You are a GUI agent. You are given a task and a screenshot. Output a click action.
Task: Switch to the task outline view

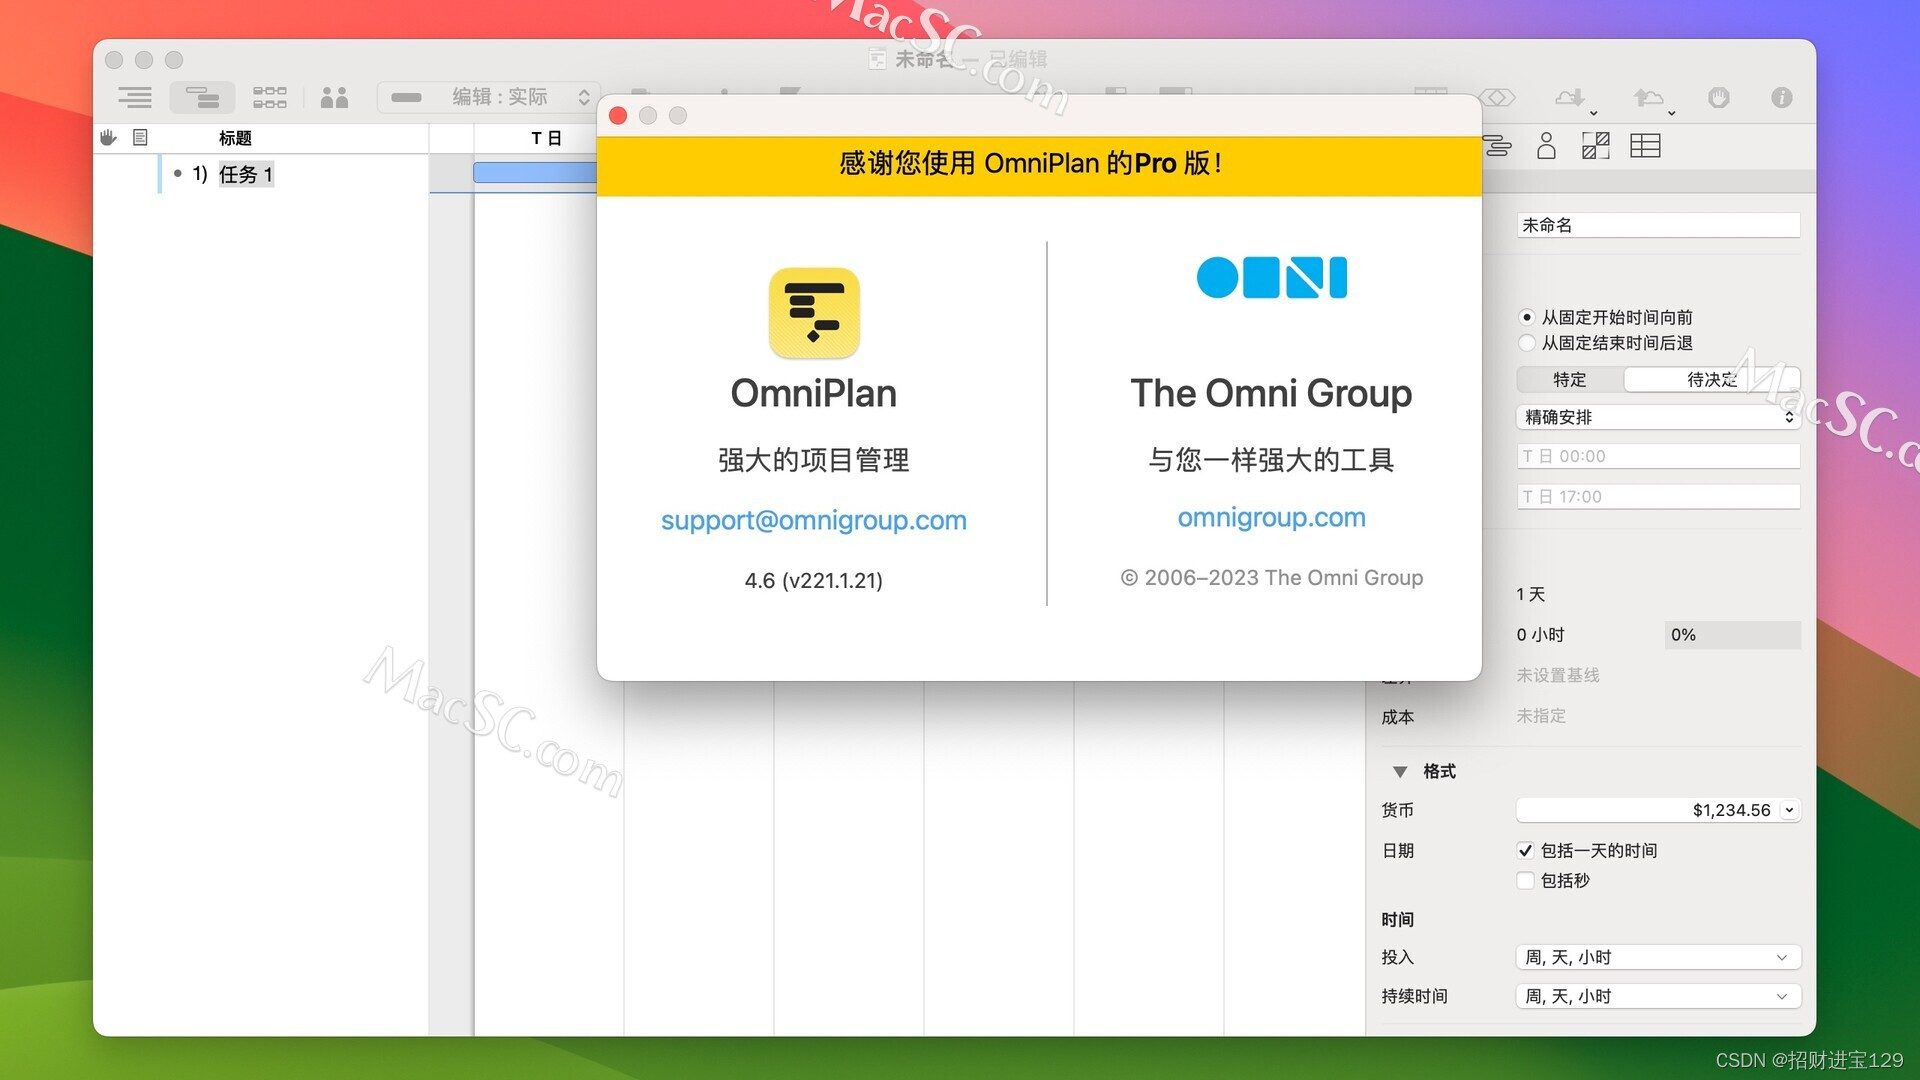(135, 97)
